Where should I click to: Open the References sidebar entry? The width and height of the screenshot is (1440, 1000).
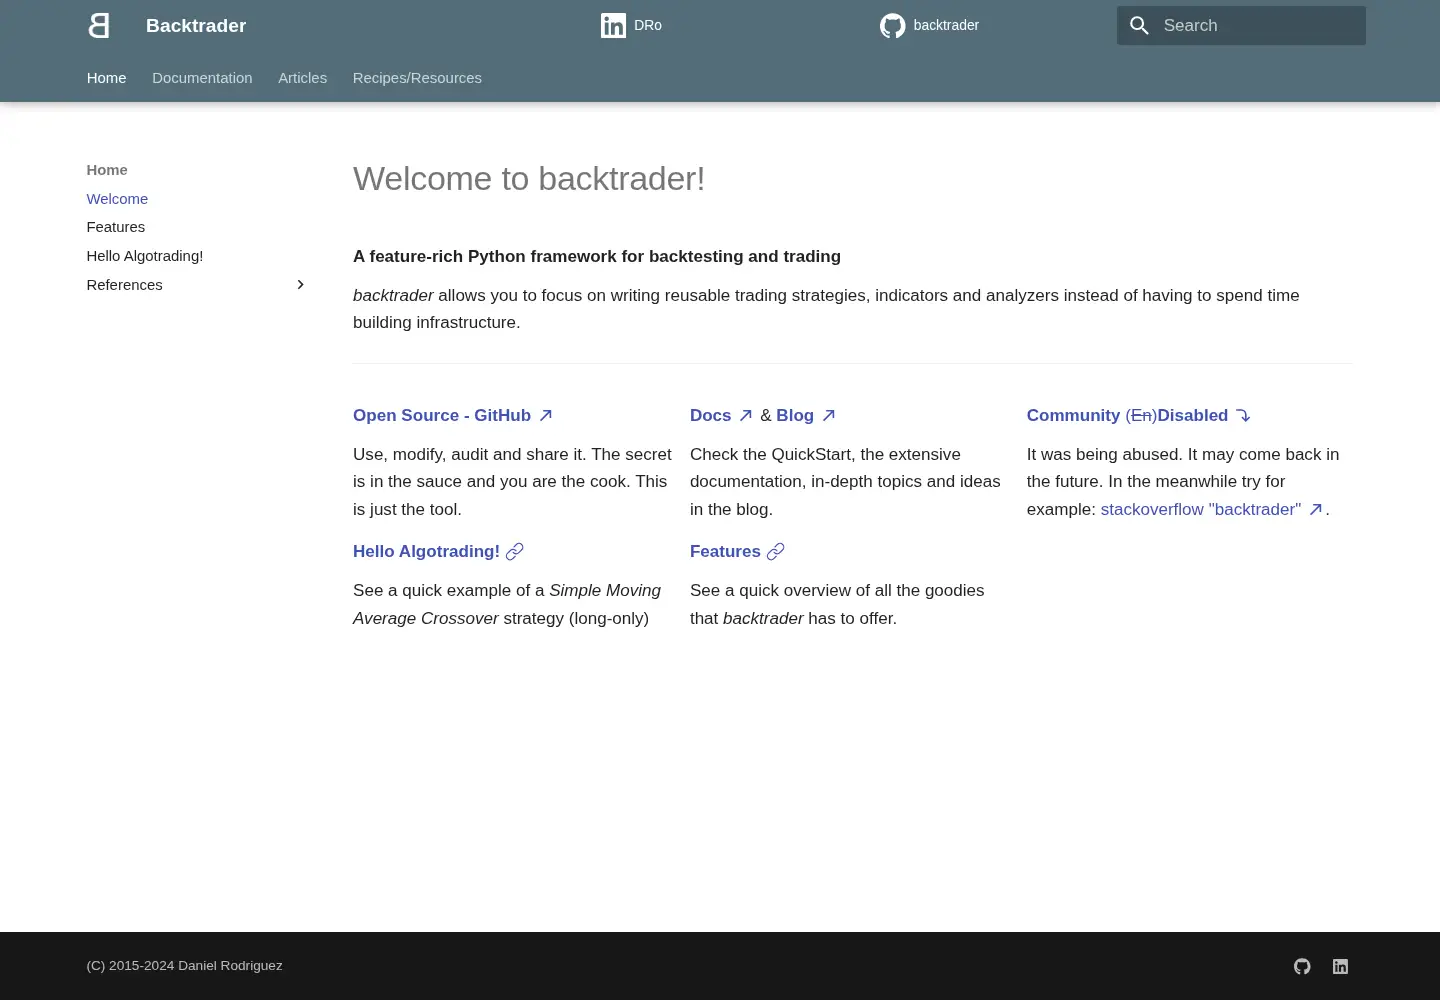(125, 285)
